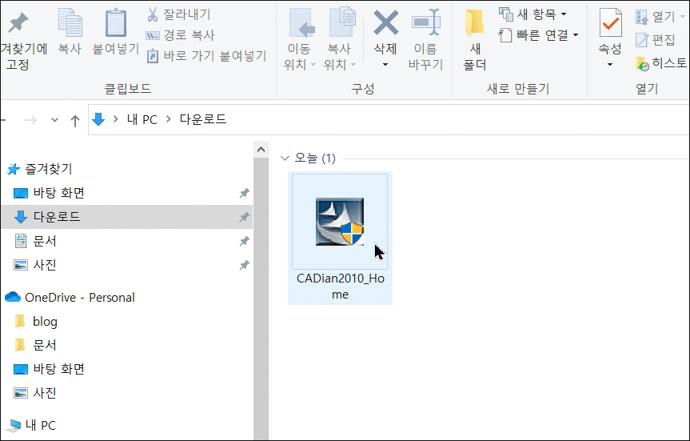This screenshot has width=690, height=441.
Task: Click the Copy (복사) ribbon icon
Action: point(70,22)
